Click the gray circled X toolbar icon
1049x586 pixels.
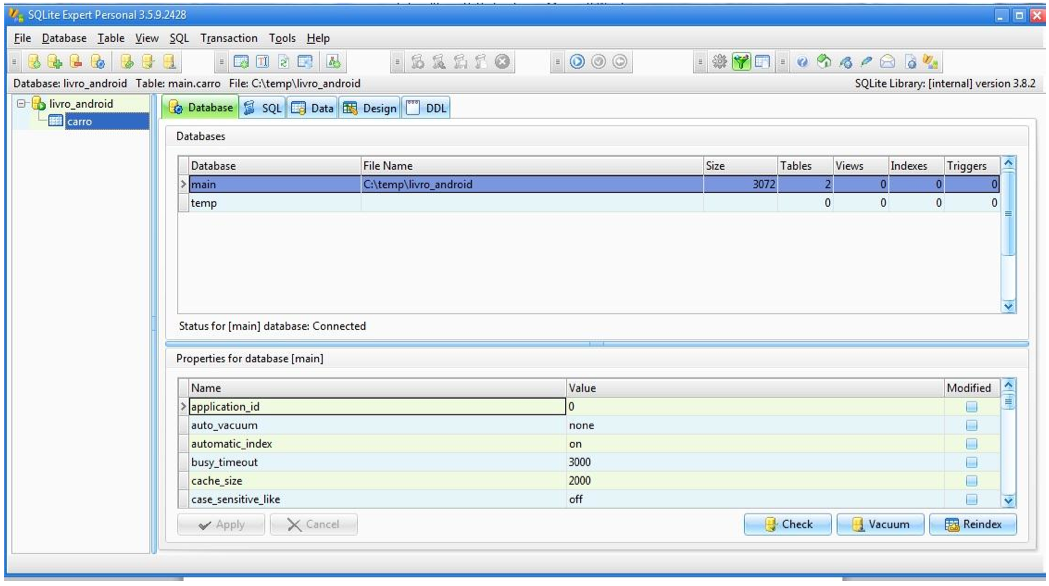click(502, 62)
